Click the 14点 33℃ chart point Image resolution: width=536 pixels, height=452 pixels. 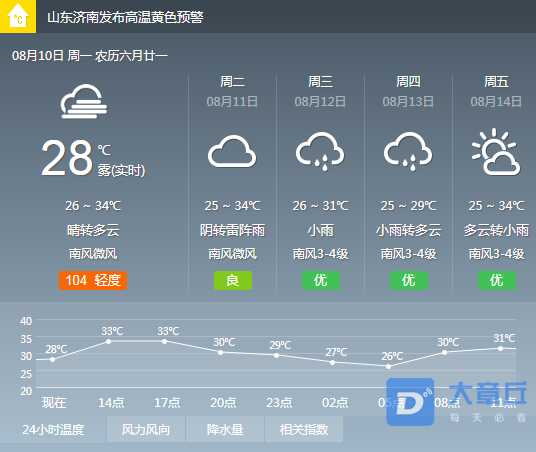point(109,341)
